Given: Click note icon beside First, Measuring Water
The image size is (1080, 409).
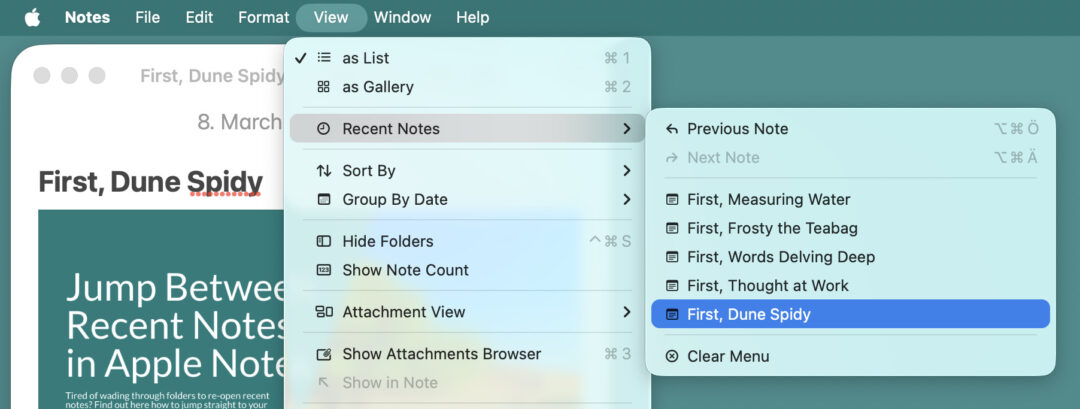Looking at the screenshot, I should [672, 200].
